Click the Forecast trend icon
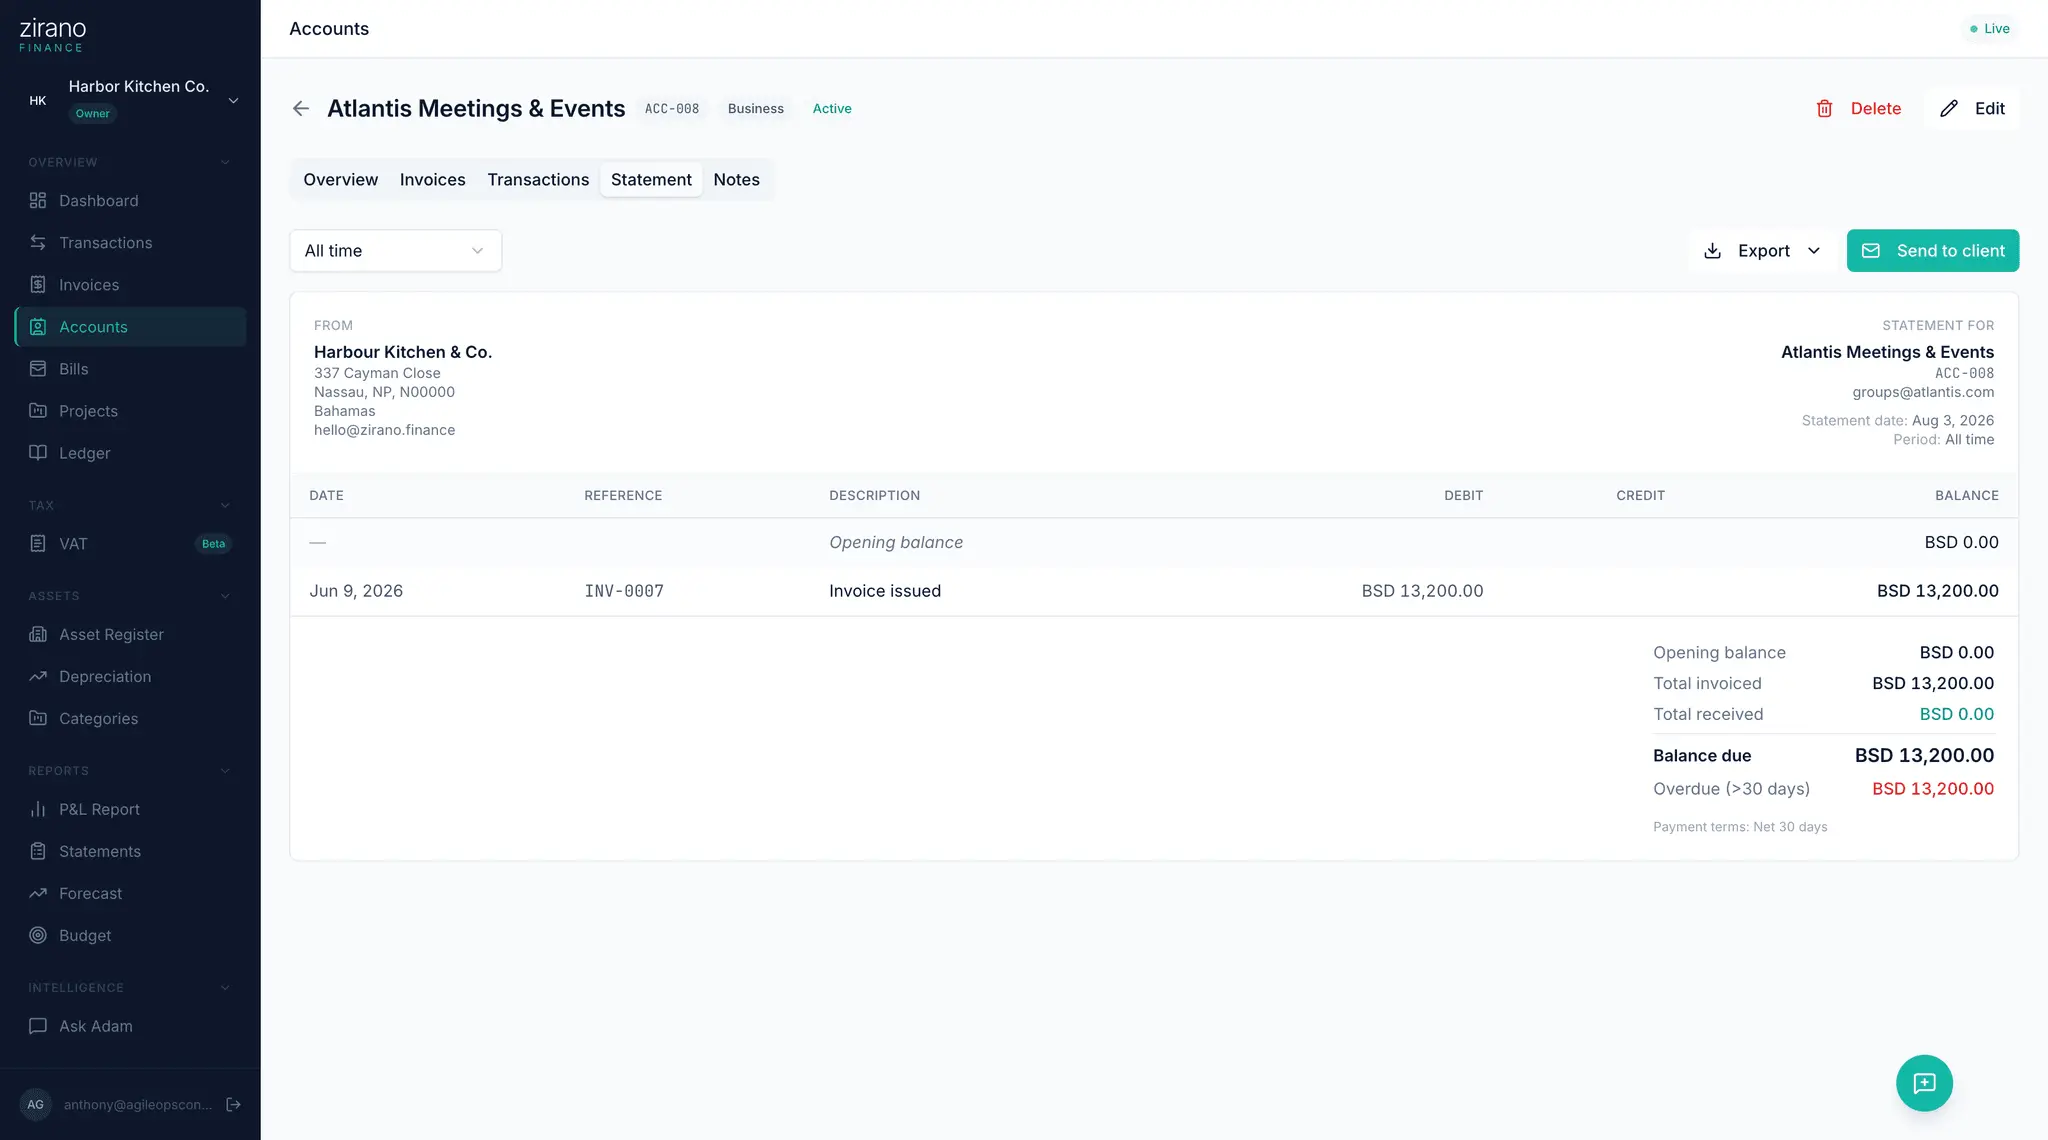This screenshot has height=1140, width=2048. (38, 894)
